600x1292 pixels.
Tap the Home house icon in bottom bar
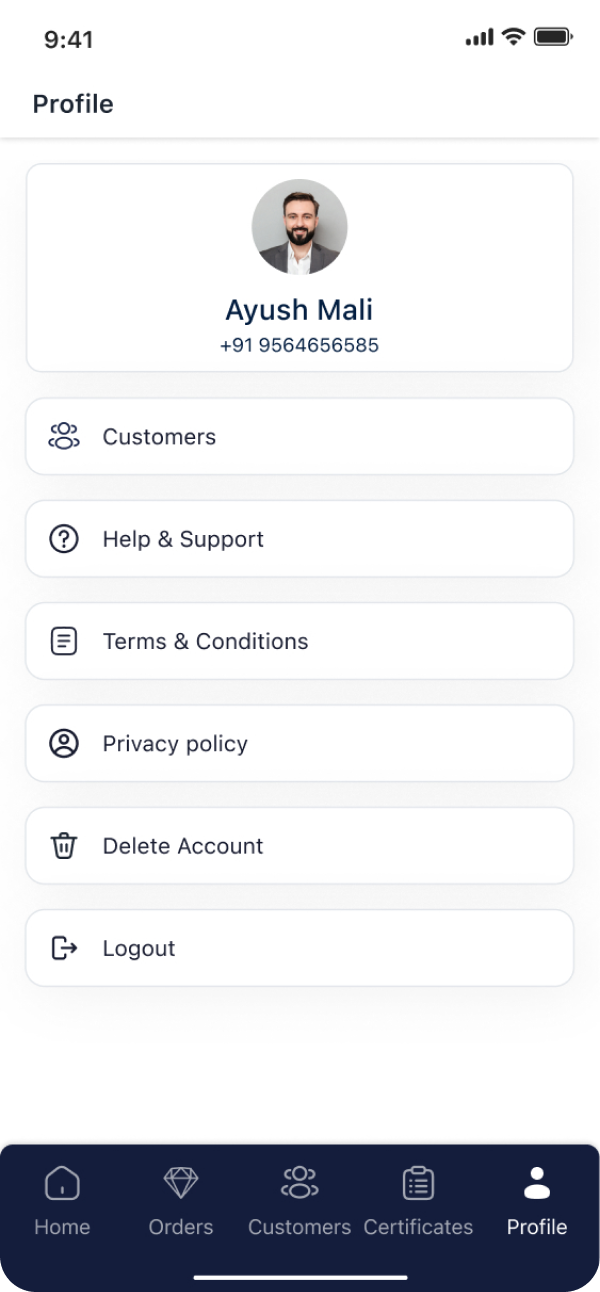[62, 1183]
